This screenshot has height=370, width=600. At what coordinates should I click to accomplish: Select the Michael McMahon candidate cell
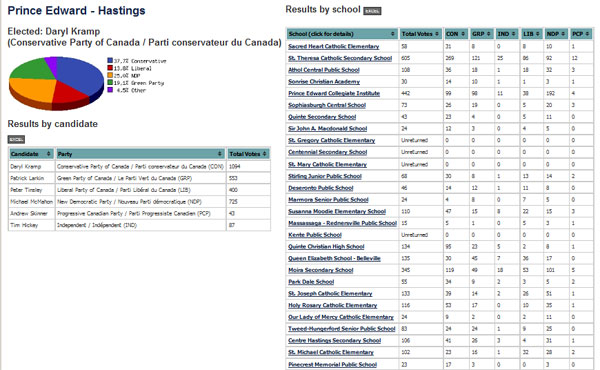pyautogui.click(x=32, y=202)
